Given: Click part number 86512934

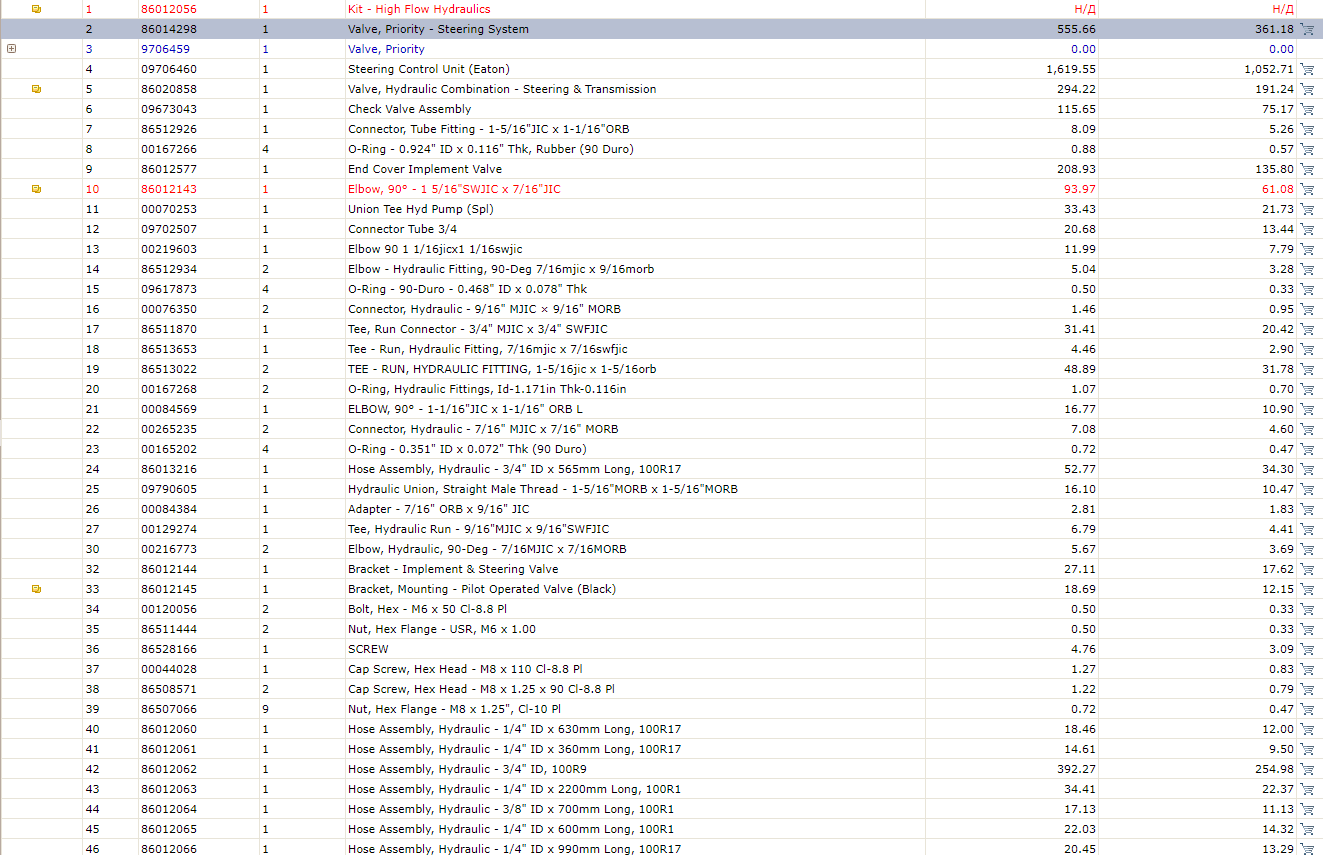Looking at the screenshot, I should pos(169,269).
